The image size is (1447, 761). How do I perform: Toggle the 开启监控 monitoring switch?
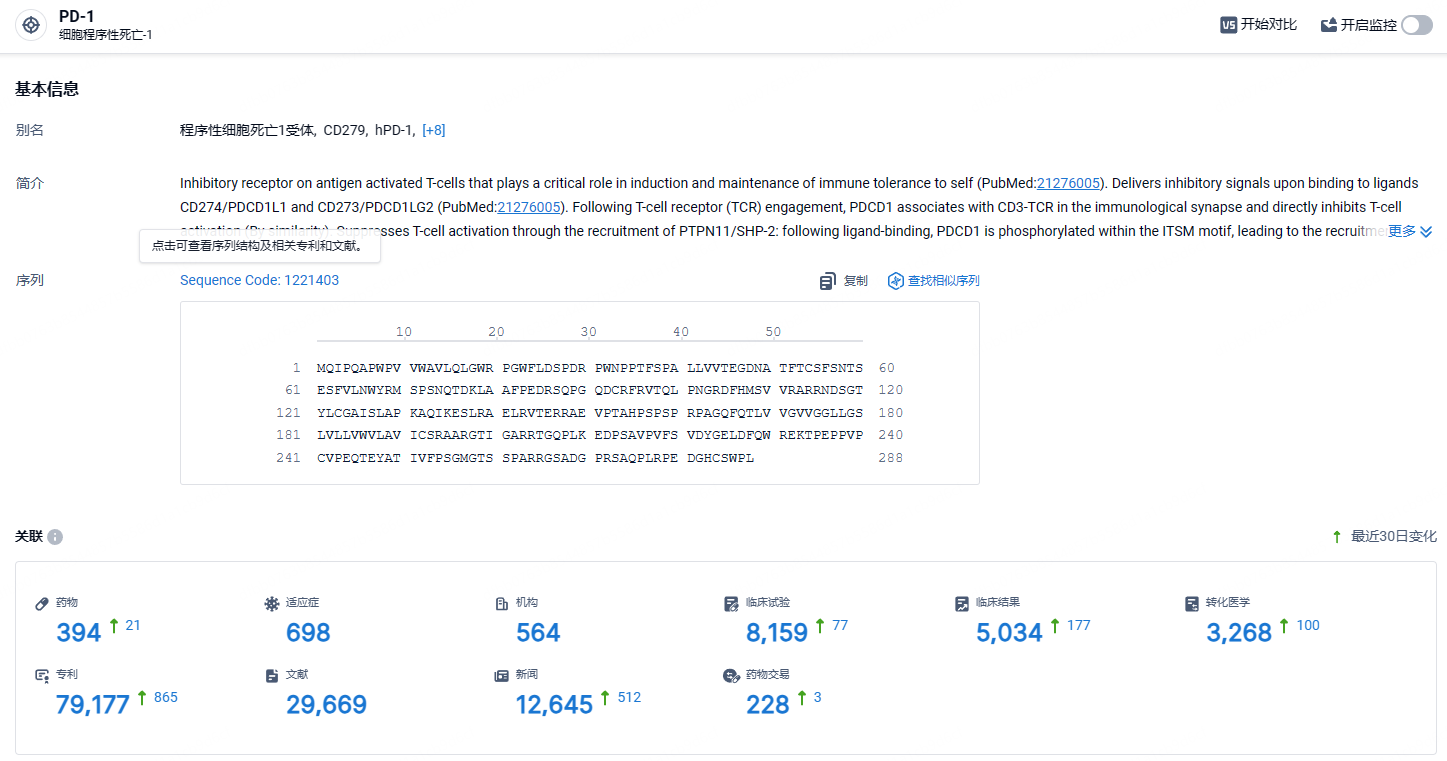pos(1417,25)
